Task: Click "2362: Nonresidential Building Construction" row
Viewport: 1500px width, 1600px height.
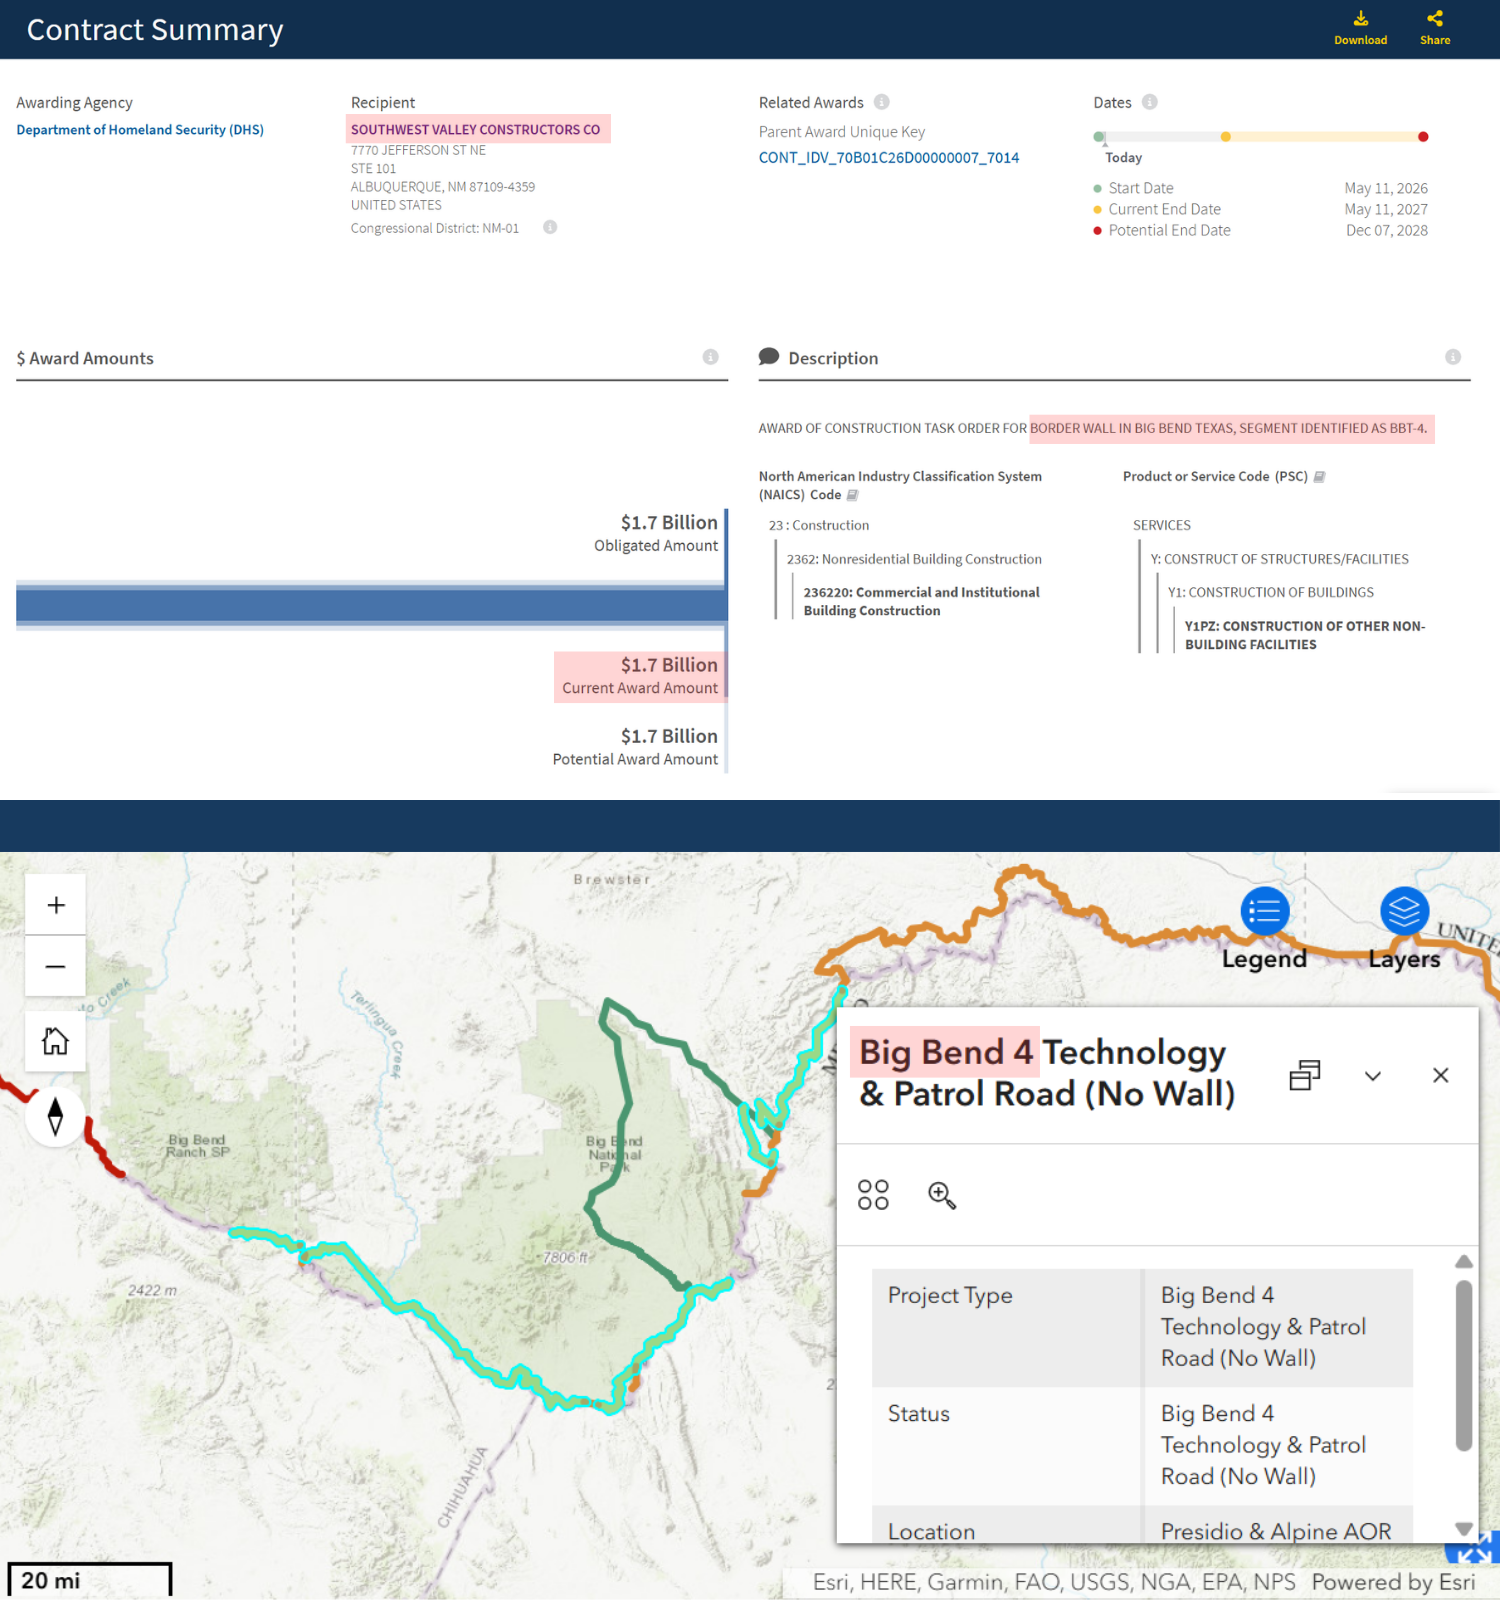Action: pos(914,559)
